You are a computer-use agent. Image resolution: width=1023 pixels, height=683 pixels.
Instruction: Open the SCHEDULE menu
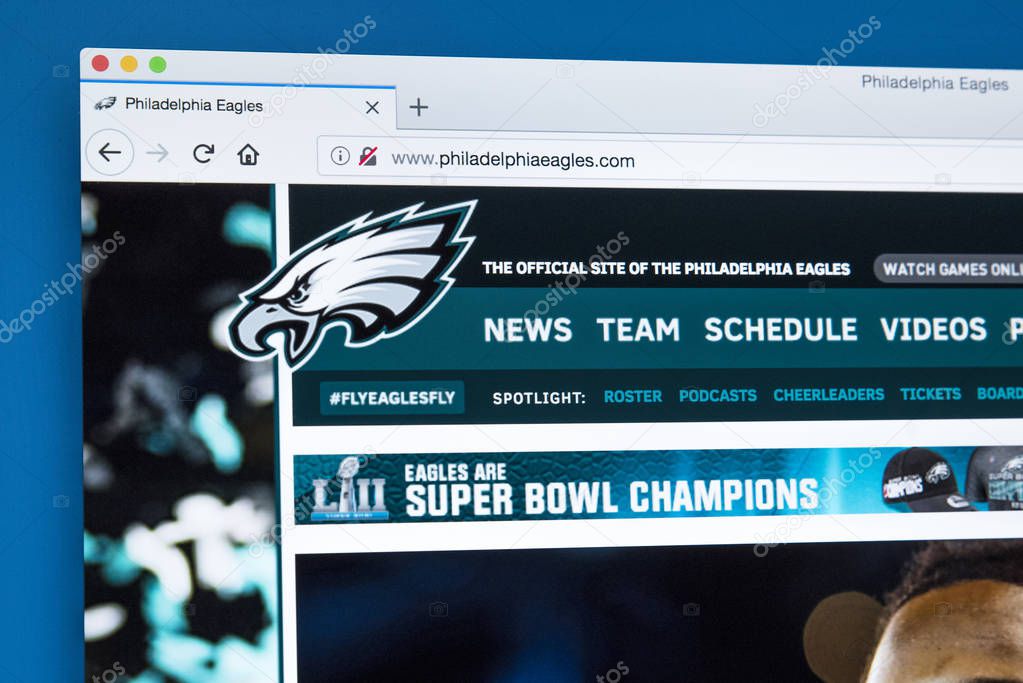click(x=780, y=329)
